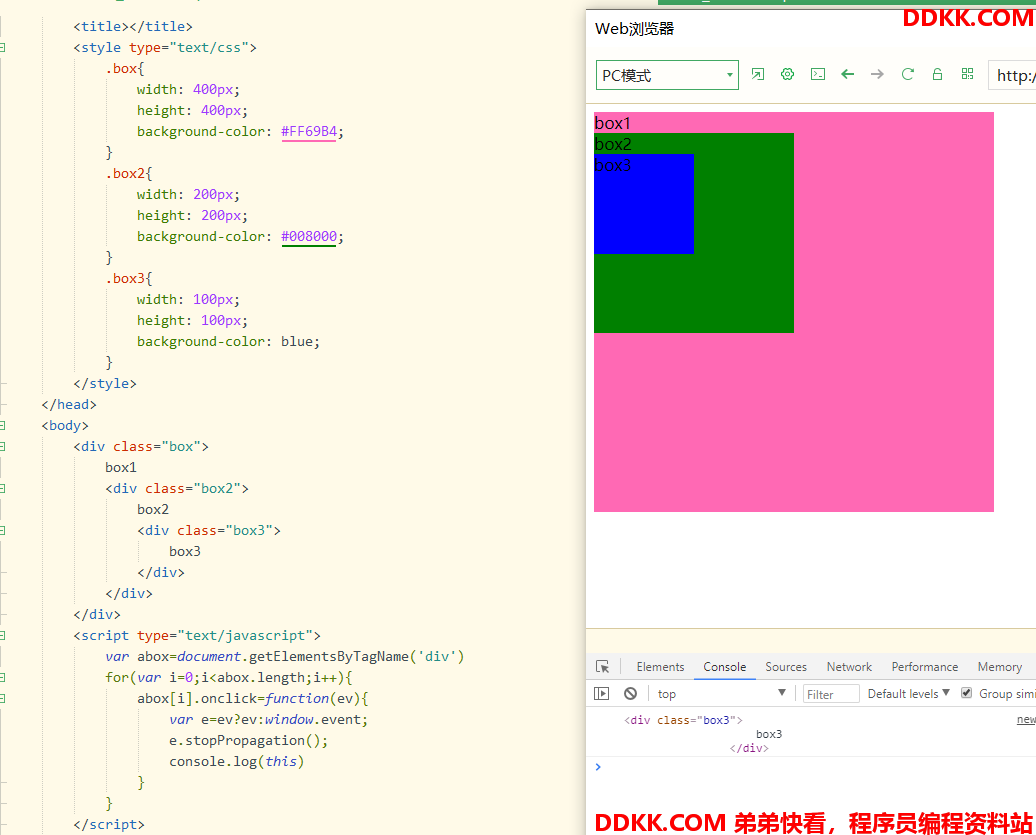The height and width of the screenshot is (835, 1036).
Task: Show the page QR code icon
Action: click(x=967, y=74)
